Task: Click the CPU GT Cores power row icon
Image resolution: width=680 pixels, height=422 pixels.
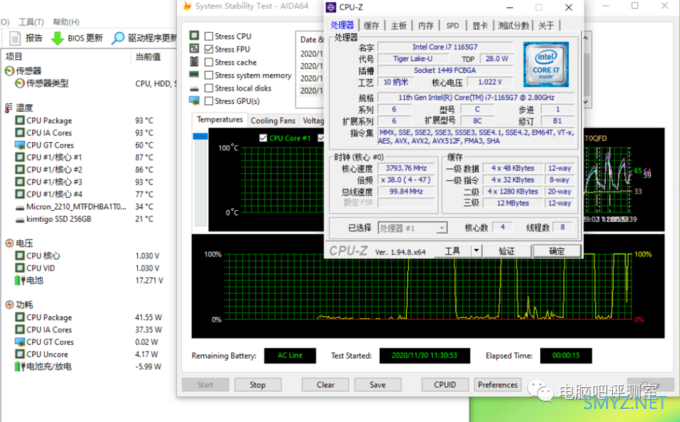Action: point(20,342)
